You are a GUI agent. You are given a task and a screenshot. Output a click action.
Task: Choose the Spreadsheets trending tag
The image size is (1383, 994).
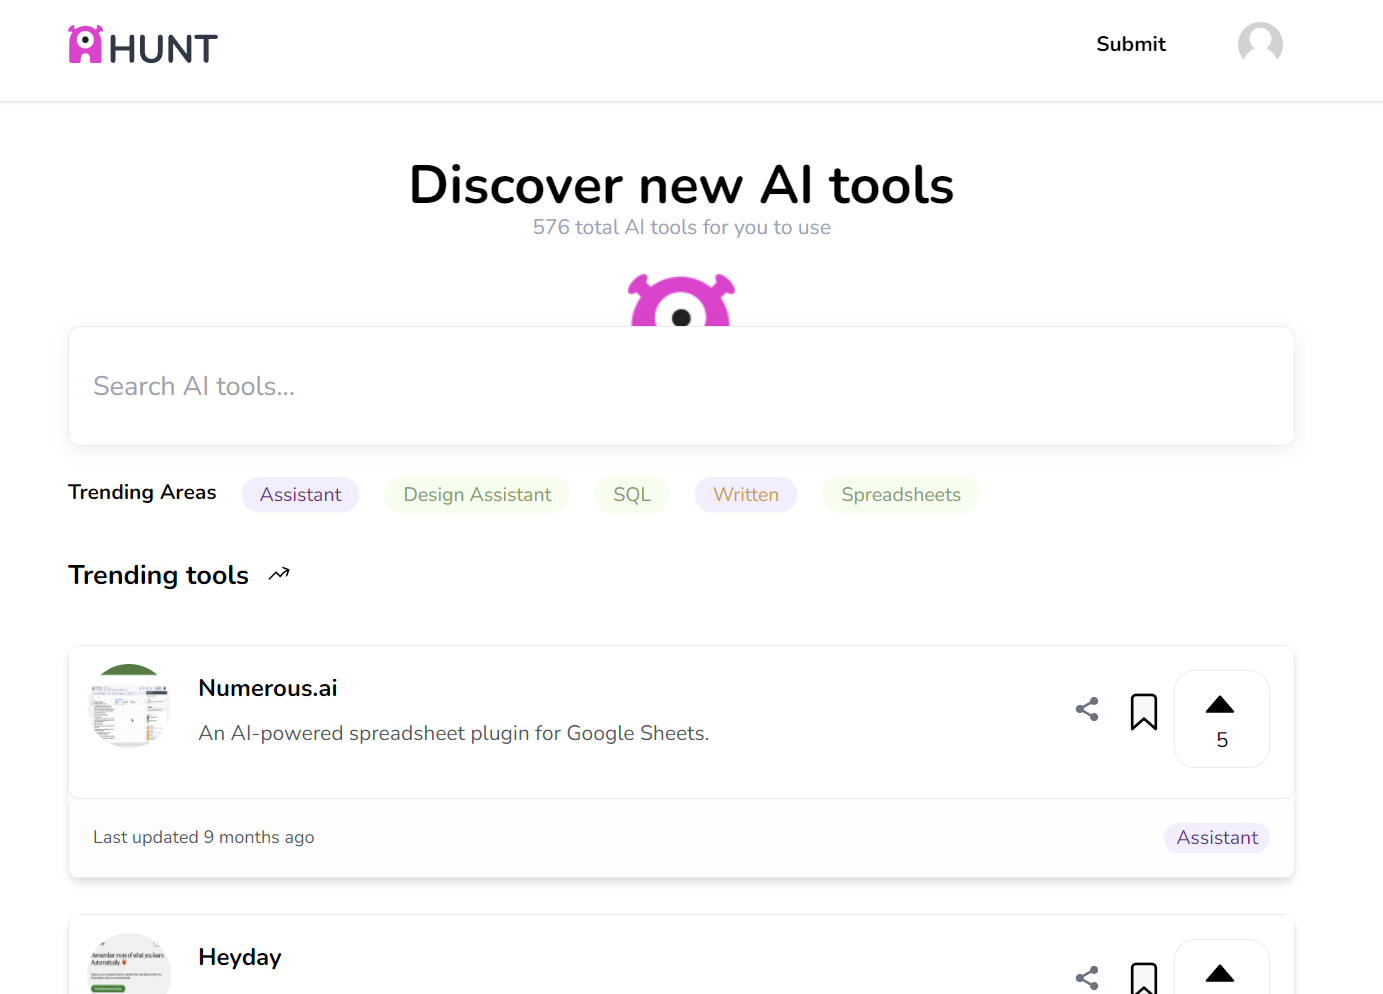(x=901, y=494)
